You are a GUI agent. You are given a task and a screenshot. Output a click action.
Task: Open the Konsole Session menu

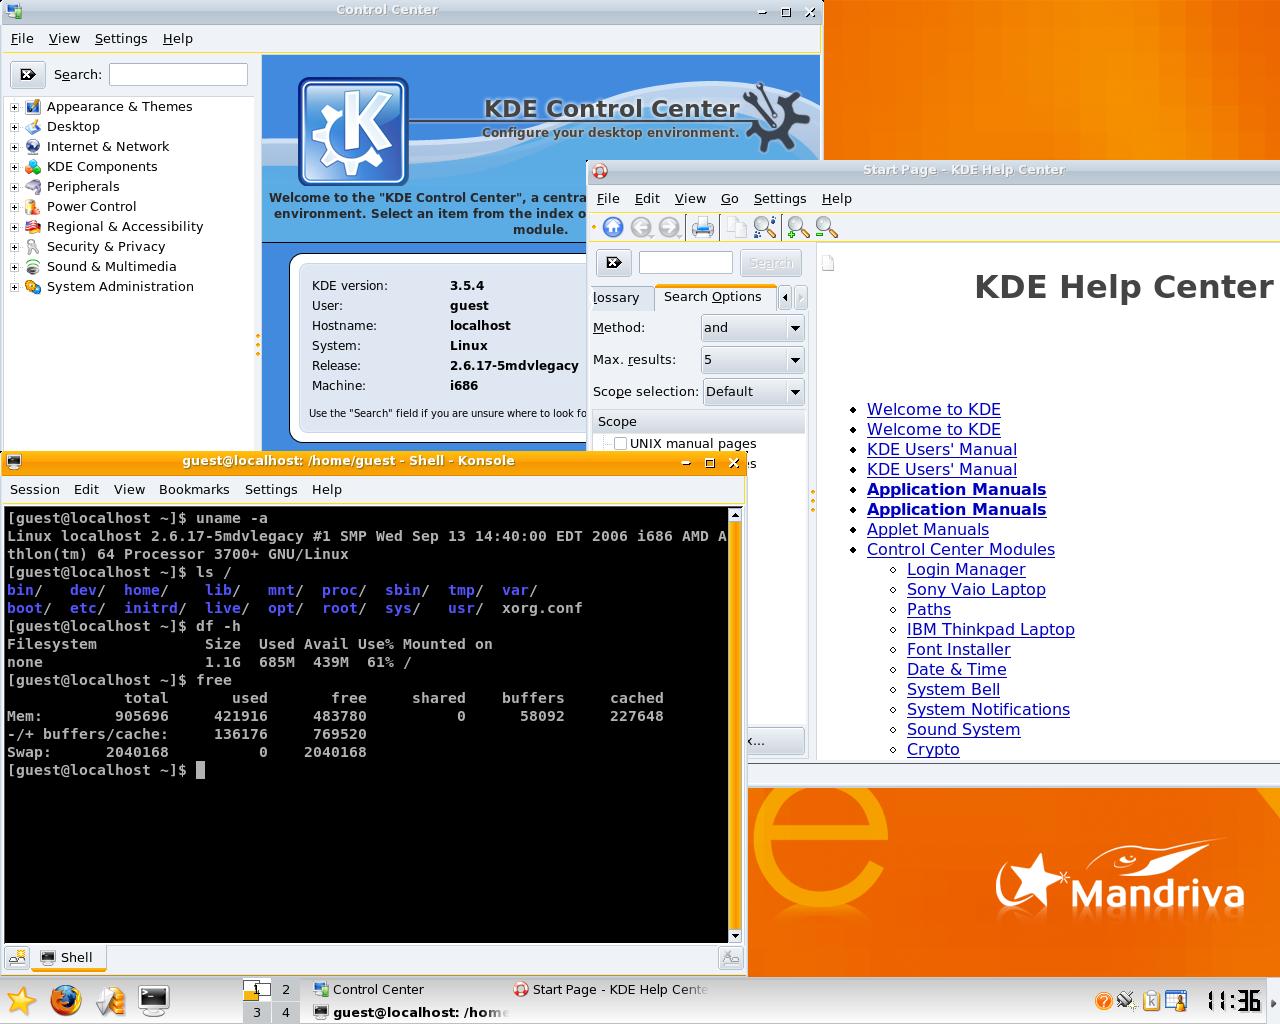point(35,489)
